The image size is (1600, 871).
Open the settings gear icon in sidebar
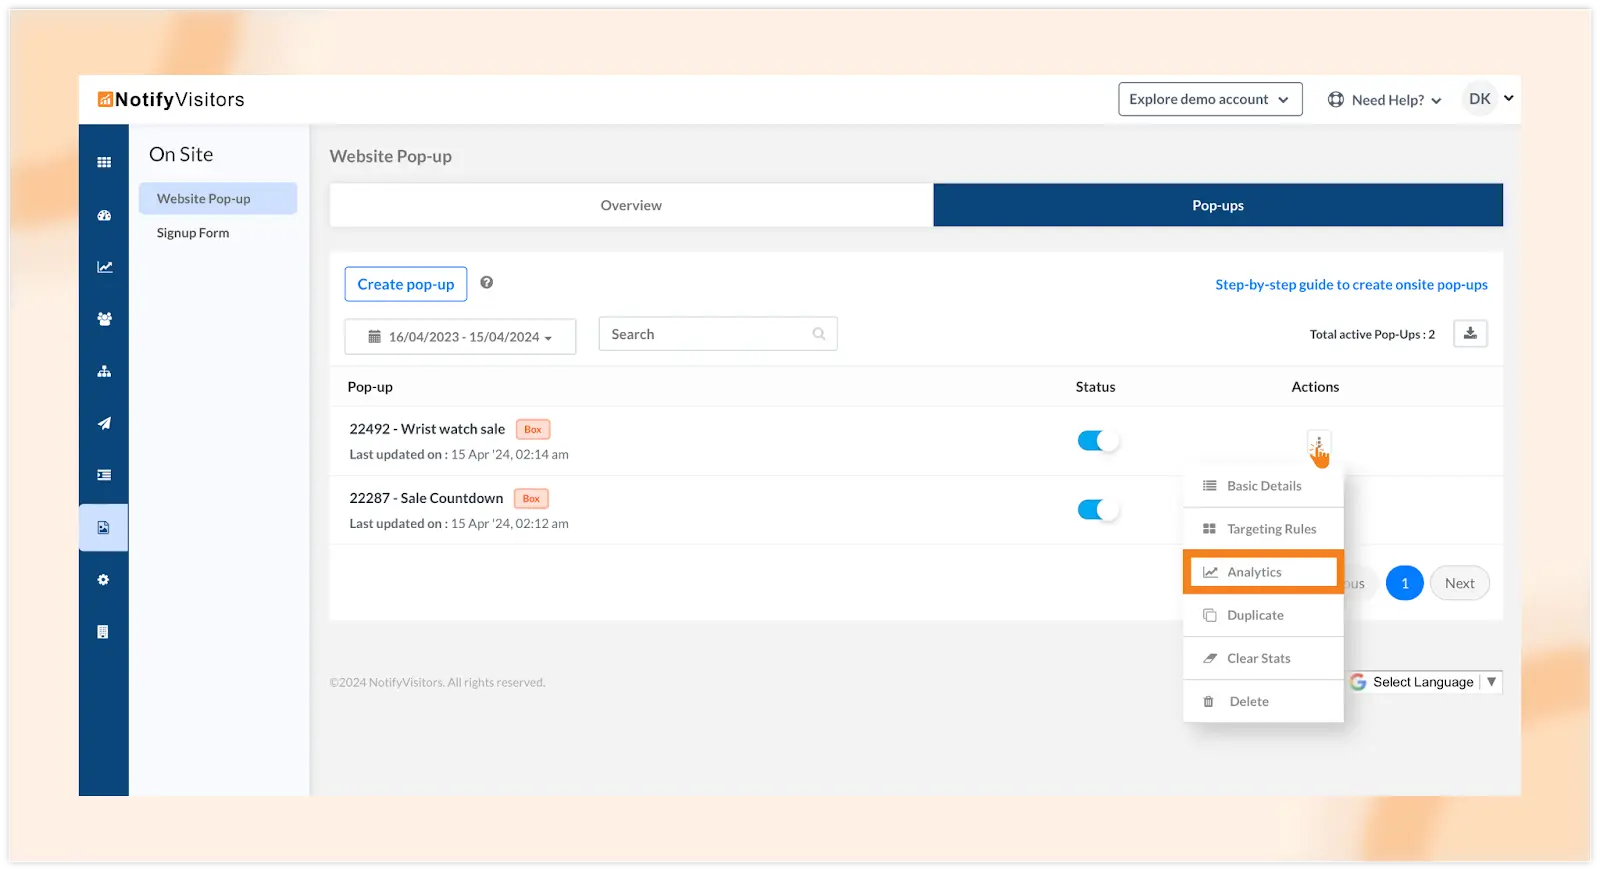pos(104,580)
